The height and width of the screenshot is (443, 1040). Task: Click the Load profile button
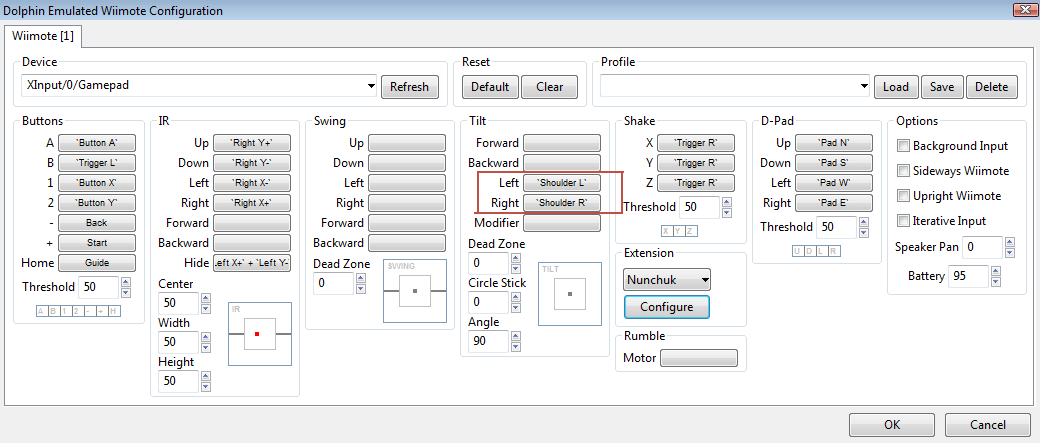pyautogui.click(x=895, y=86)
